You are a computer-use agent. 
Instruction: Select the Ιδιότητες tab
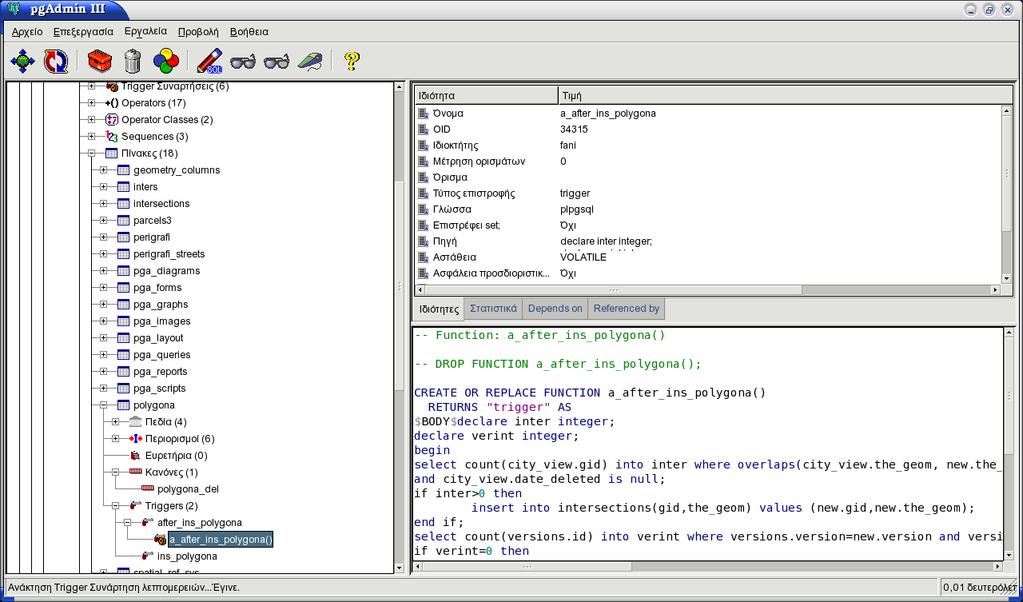(438, 309)
